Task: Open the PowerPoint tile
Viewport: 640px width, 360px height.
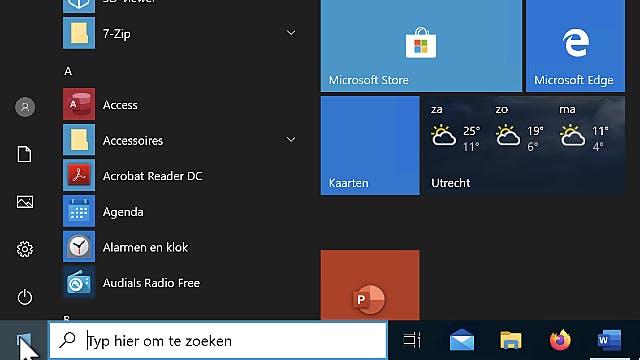Action: pos(370,285)
